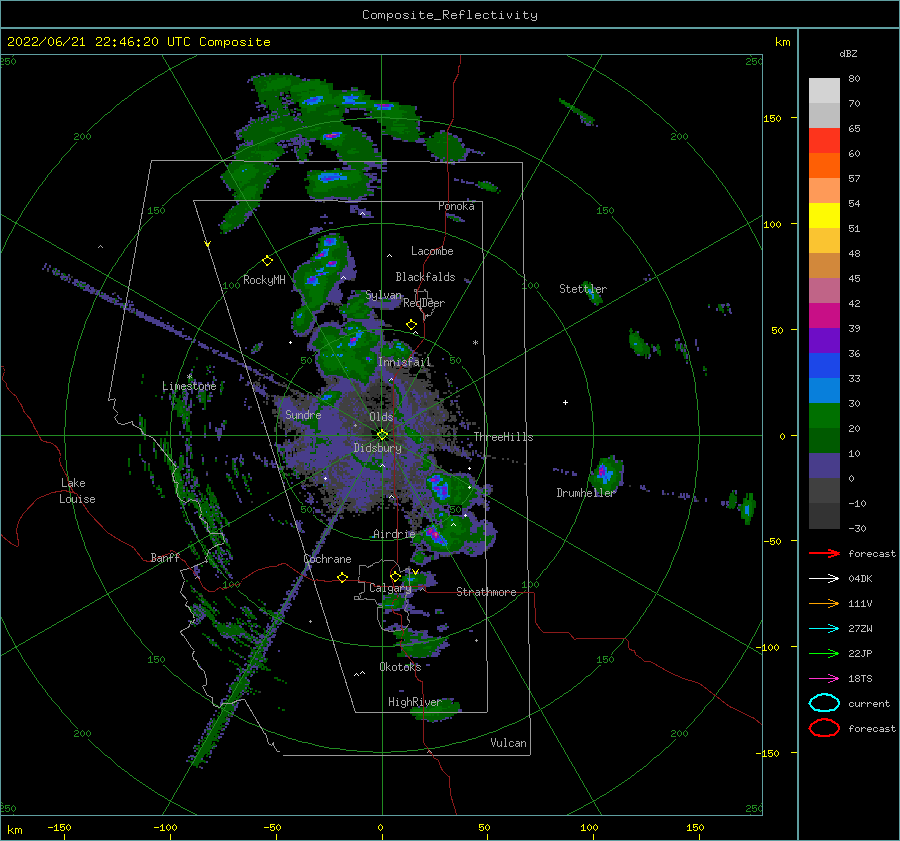Image resolution: width=900 pixels, height=841 pixels.
Task: Click the yellow diamond marker above Calgary label
Action: pos(395,576)
